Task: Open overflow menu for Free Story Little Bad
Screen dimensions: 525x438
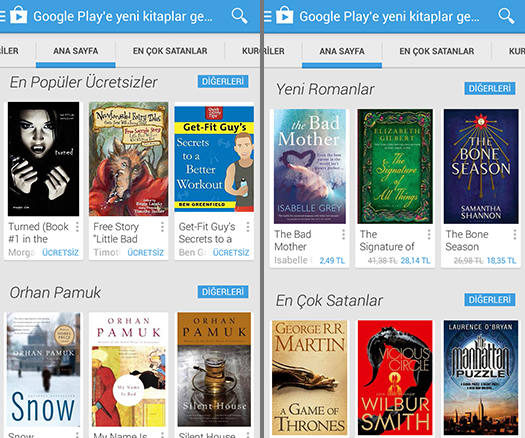Action: [x=162, y=227]
